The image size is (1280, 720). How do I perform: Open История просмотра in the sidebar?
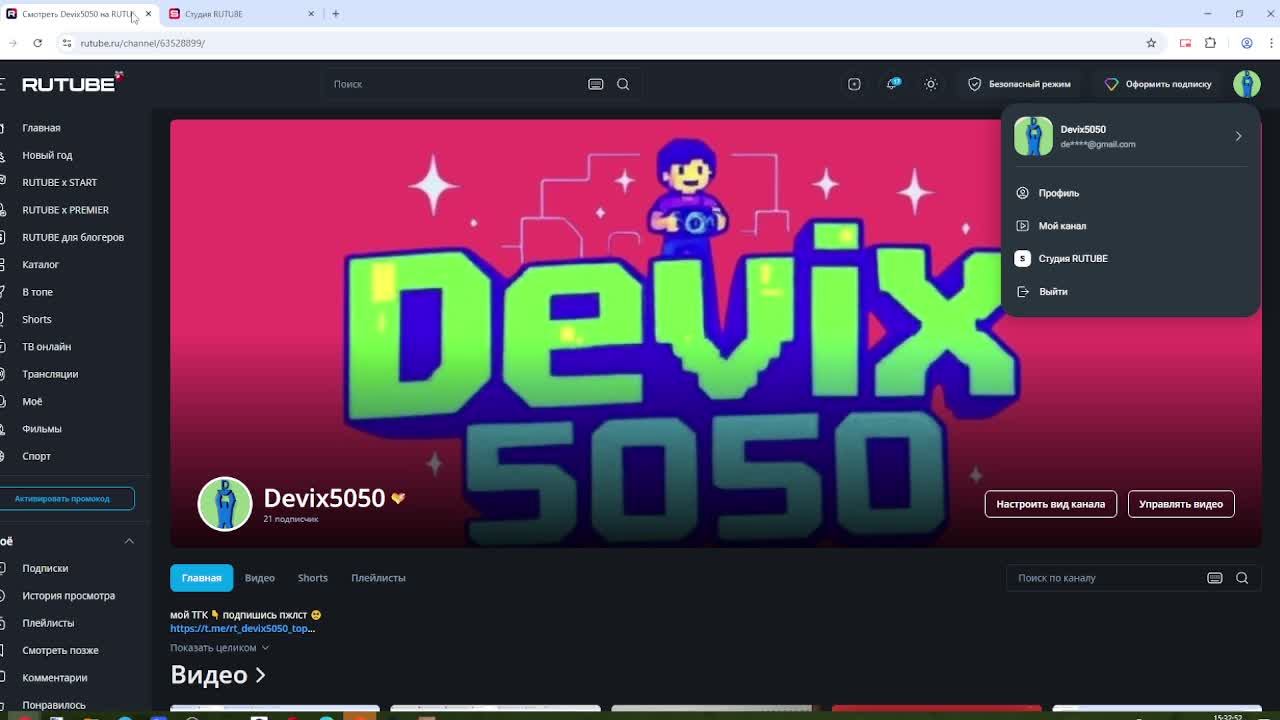click(x=68, y=596)
